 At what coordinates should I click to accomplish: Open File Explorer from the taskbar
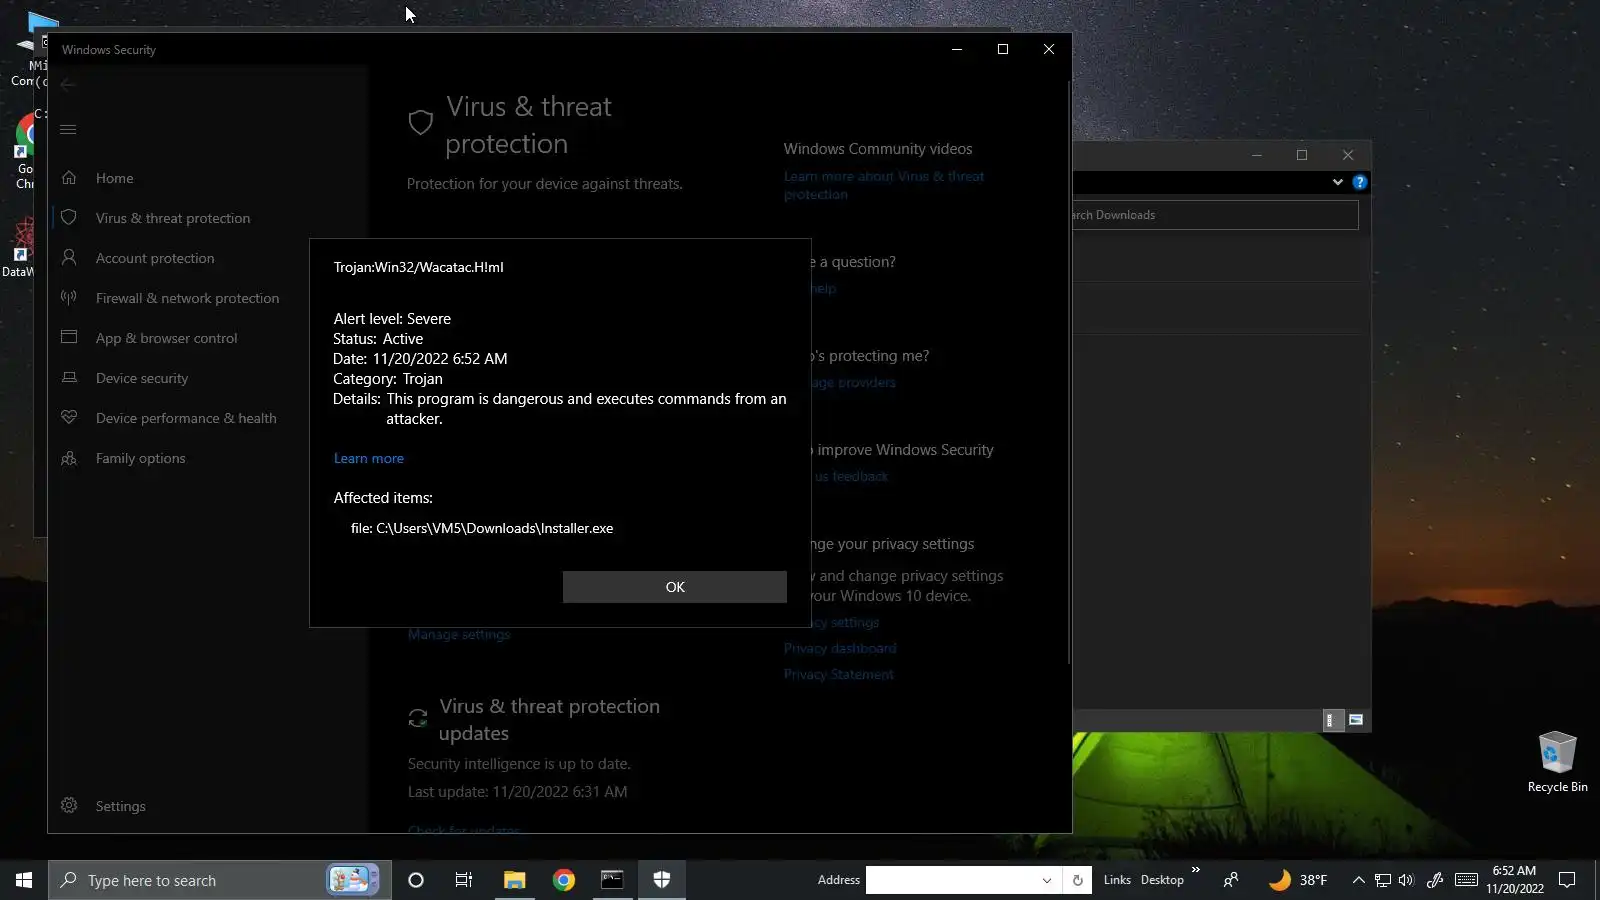(514, 880)
